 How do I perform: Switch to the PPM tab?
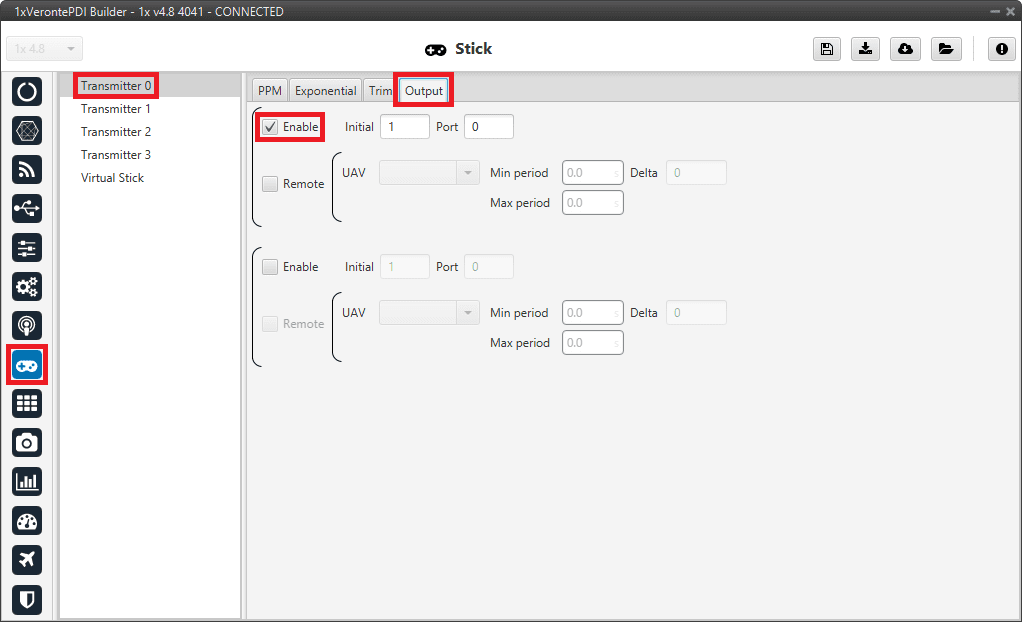(270, 91)
